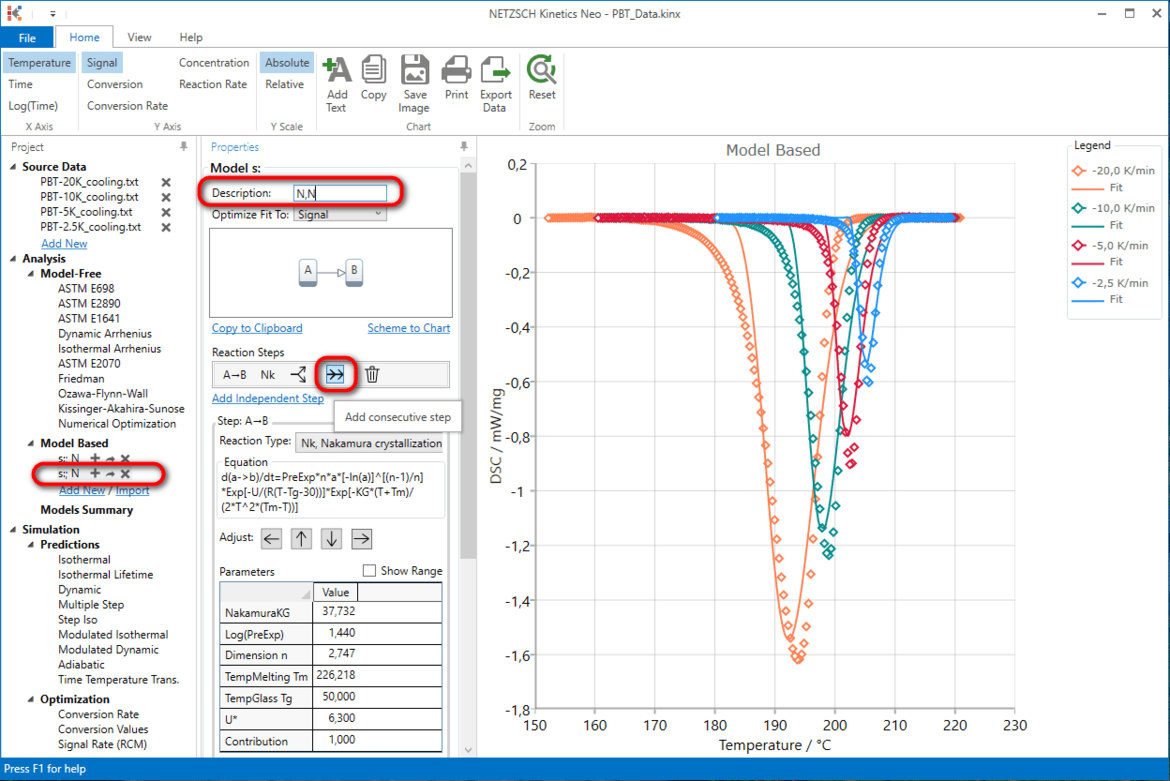This screenshot has width=1170, height=781.
Task: Switch to the Home ribbon tab
Action: (x=84, y=37)
